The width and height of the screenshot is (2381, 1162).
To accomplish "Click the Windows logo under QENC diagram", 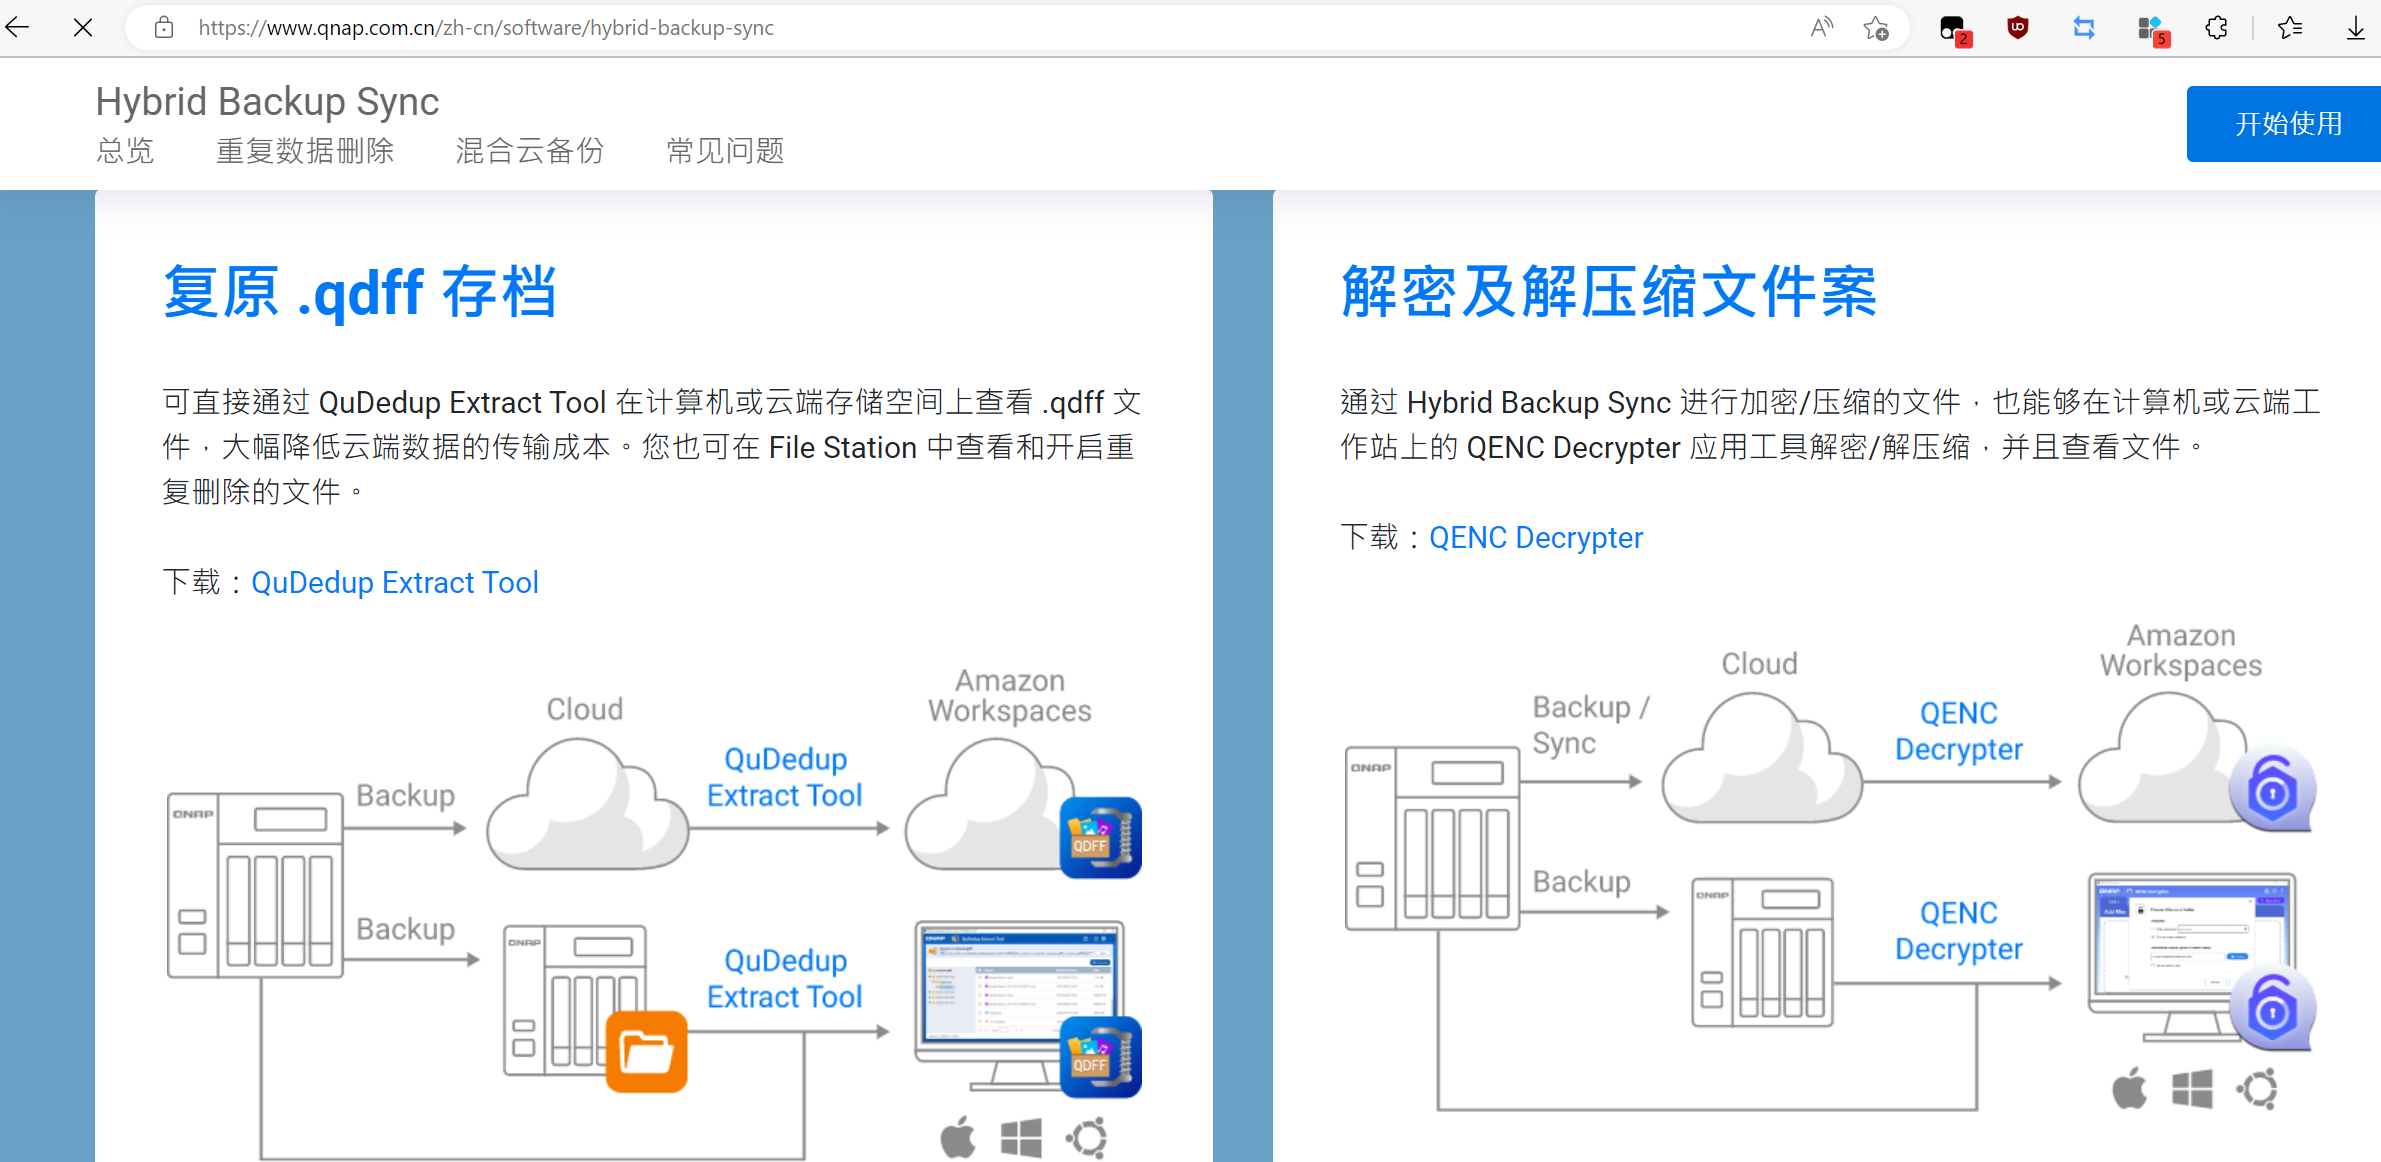I will click(x=2192, y=1088).
